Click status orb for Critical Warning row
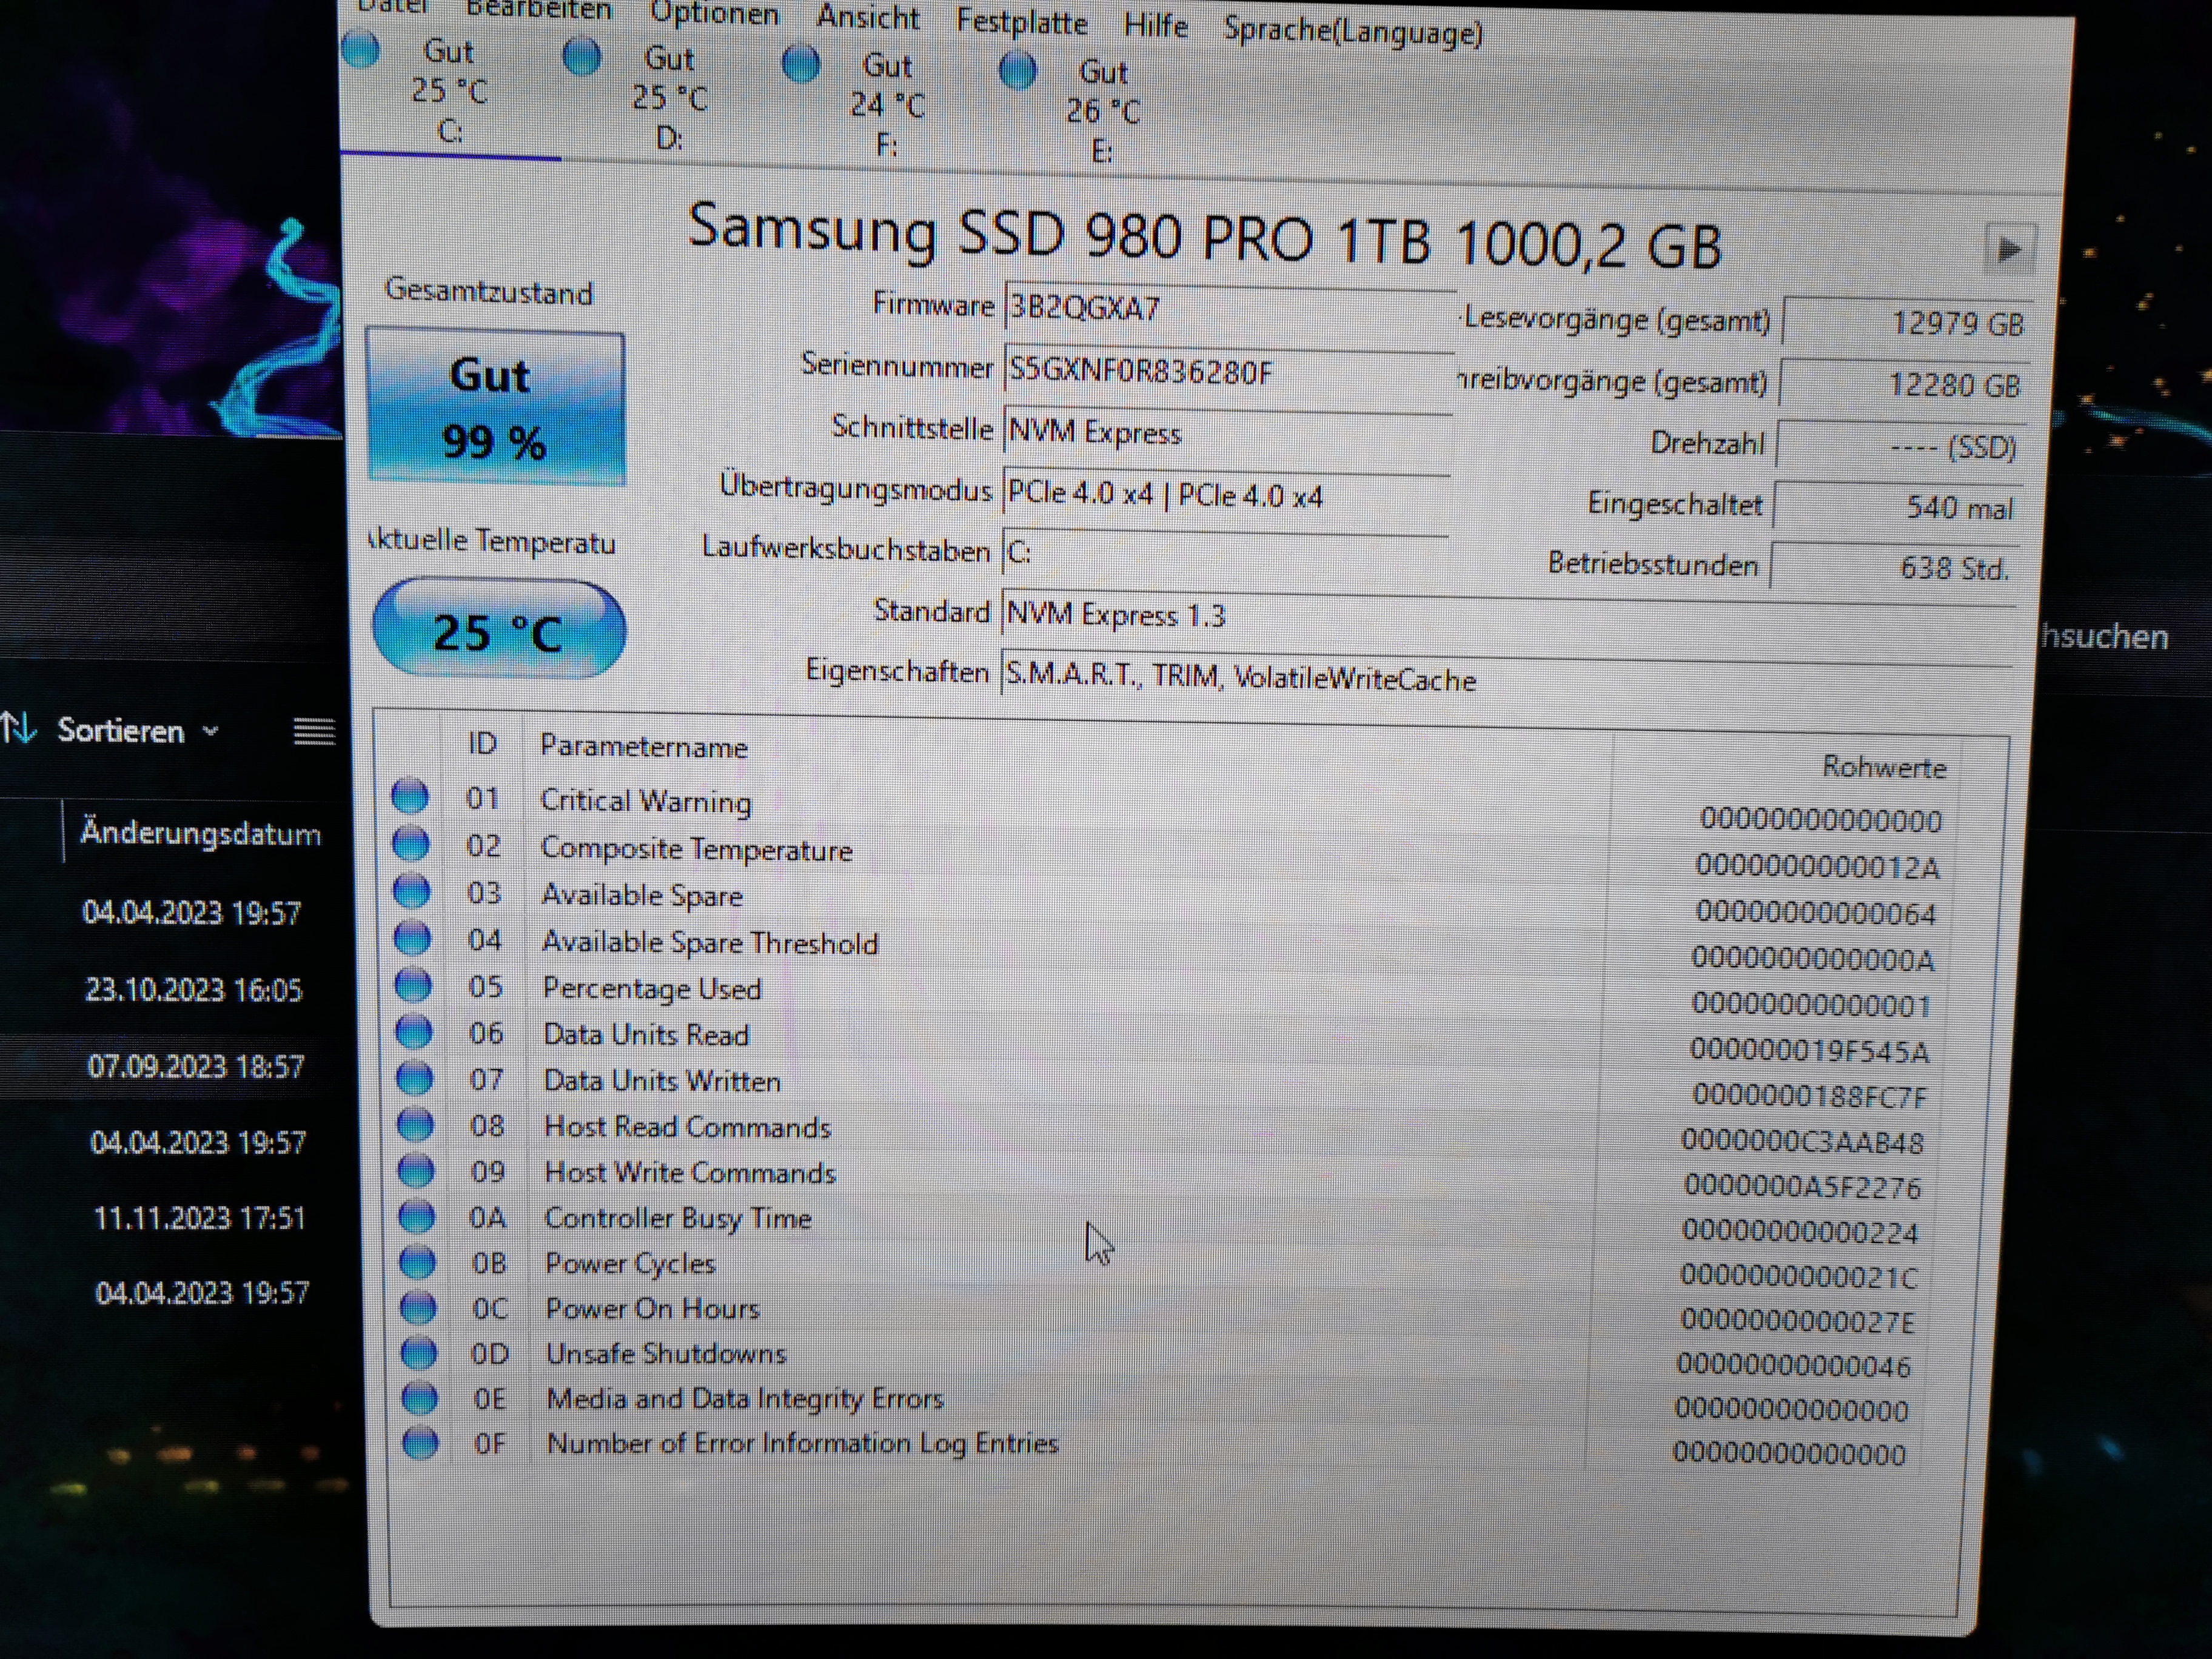Image resolution: width=2212 pixels, height=1659 pixels. coord(410,797)
